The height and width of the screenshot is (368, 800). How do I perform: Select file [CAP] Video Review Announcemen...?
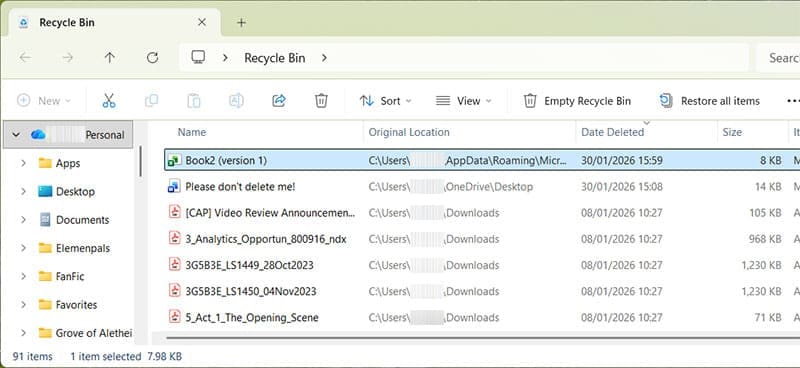click(269, 212)
